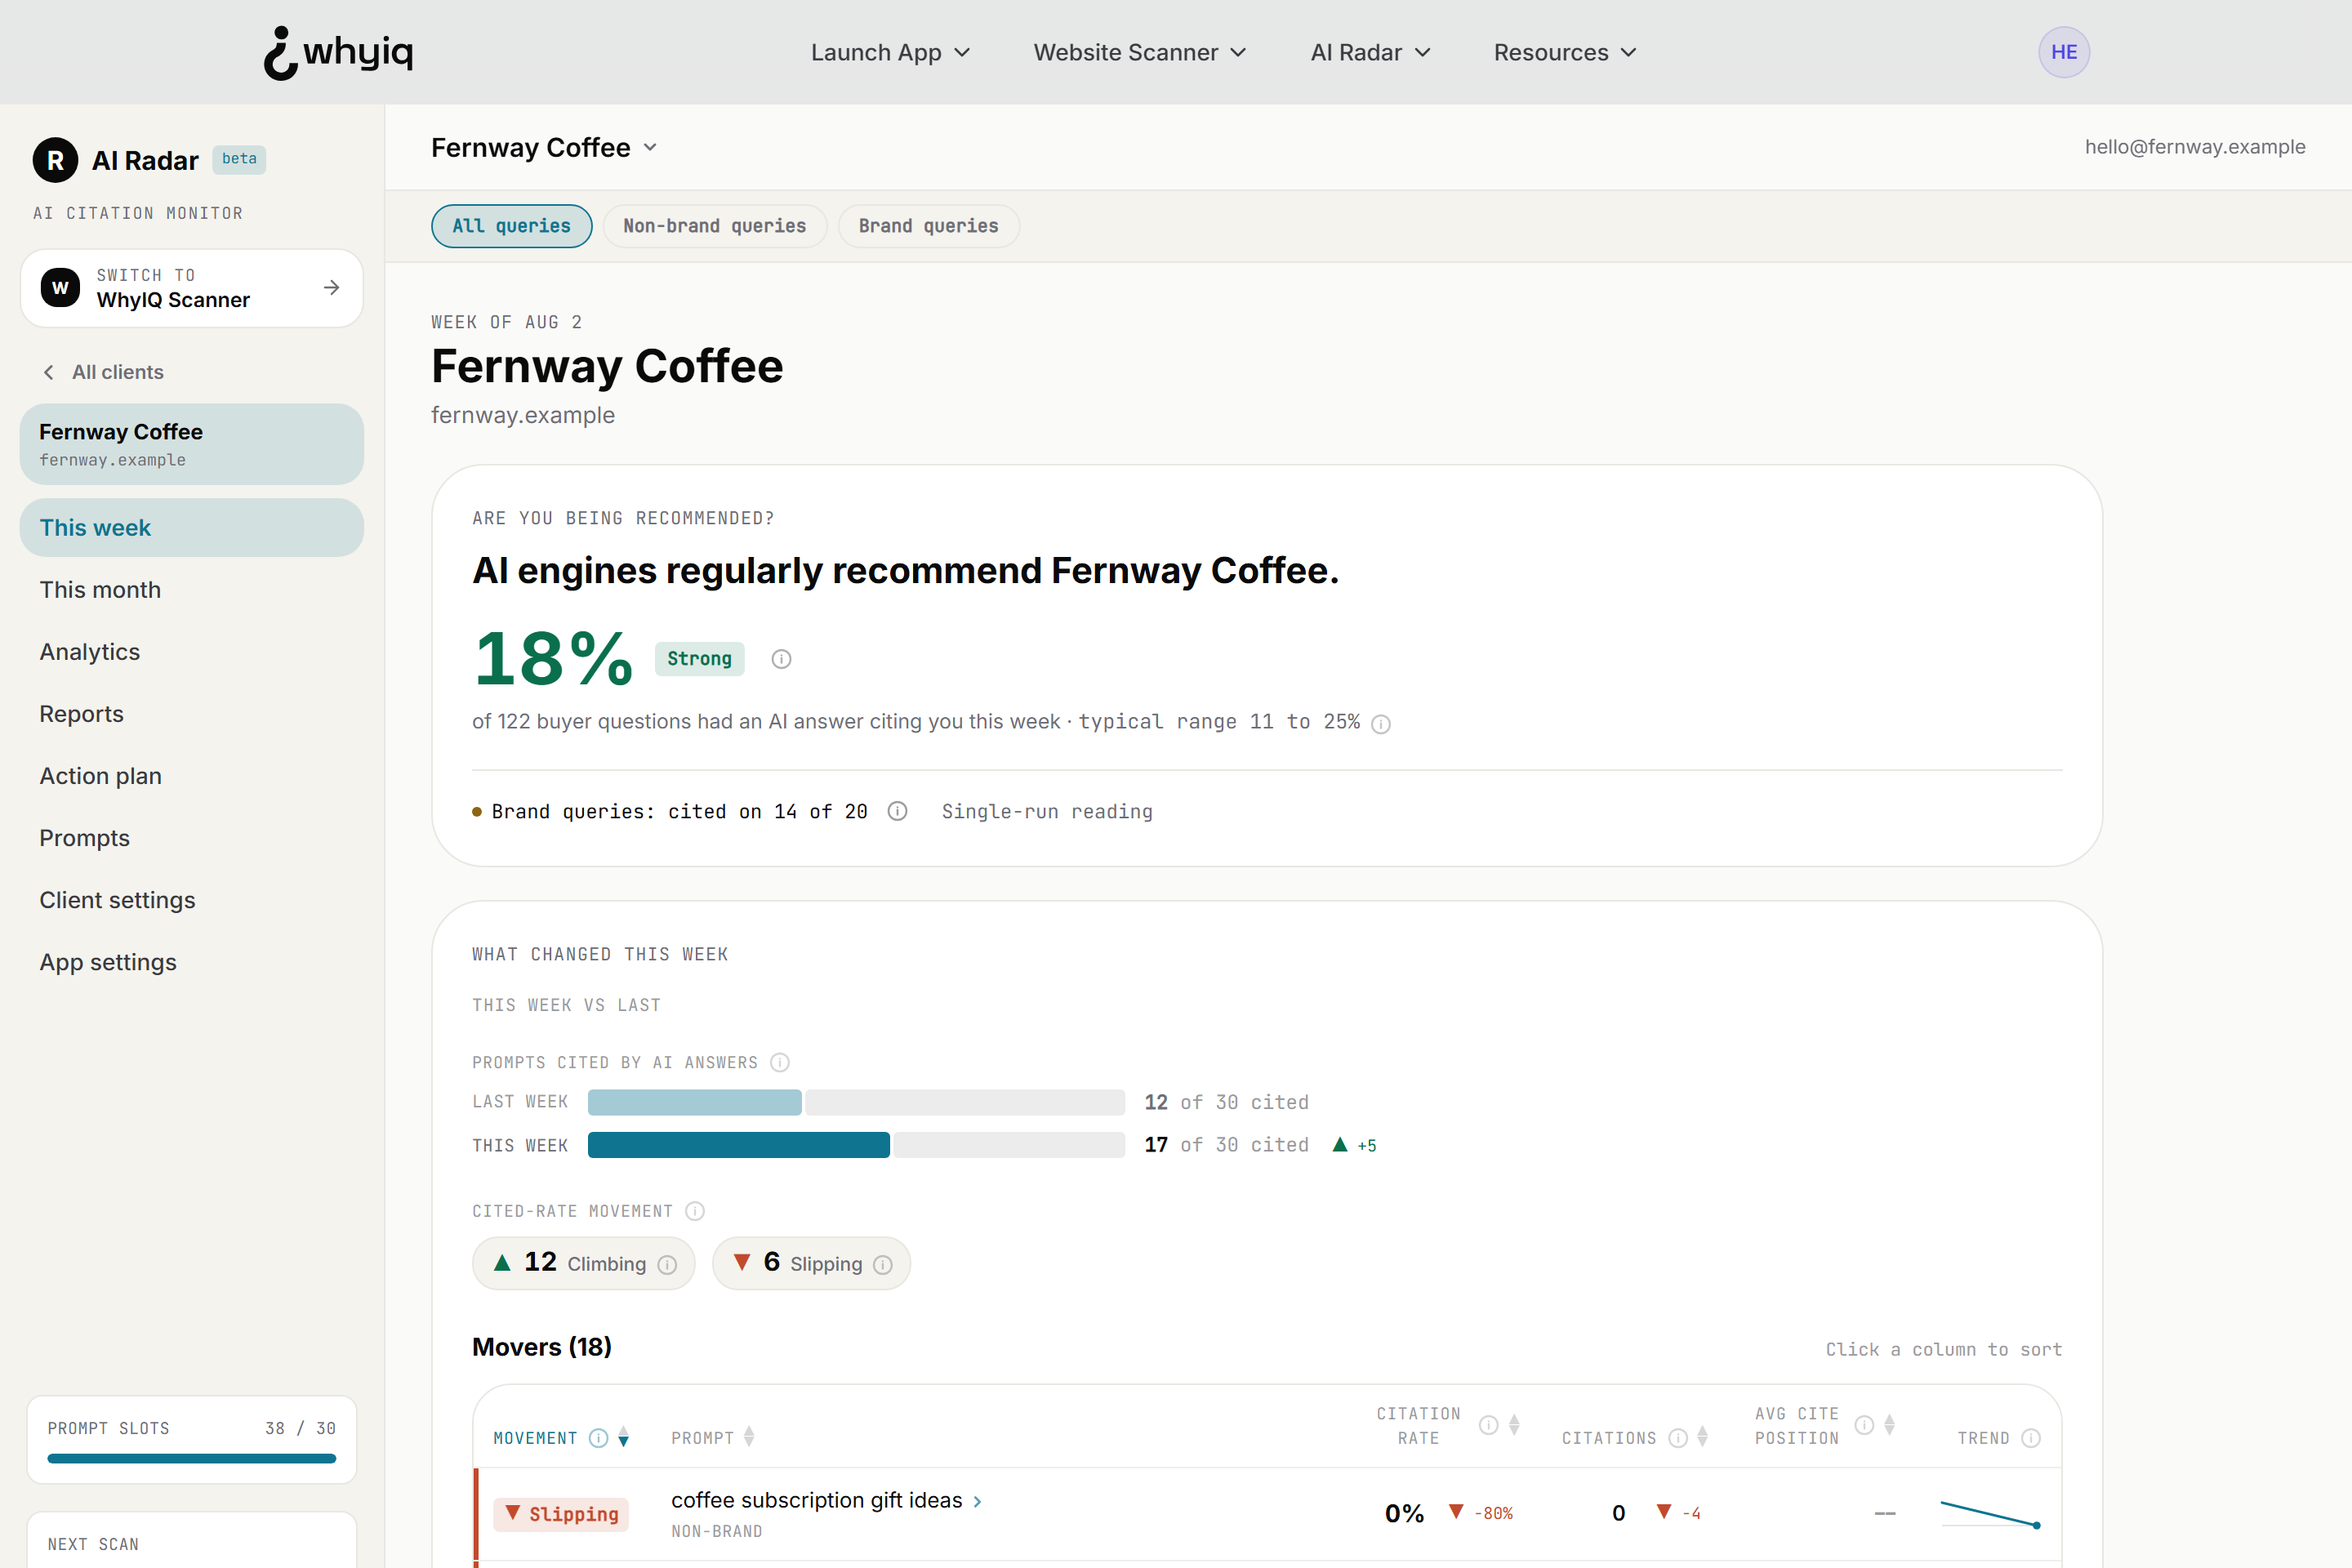This screenshot has height=1568, width=2352.
Task: Click the info icon in the Slipping chip
Action: 882,1265
